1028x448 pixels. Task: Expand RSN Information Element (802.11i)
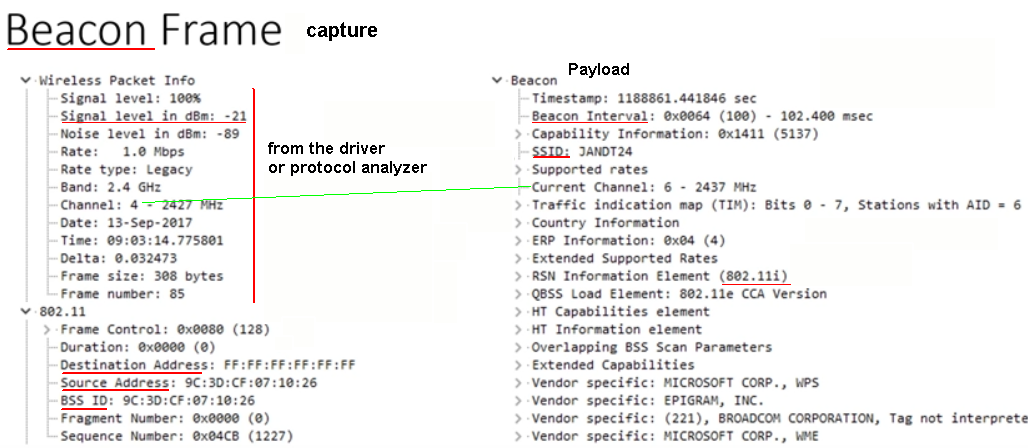(518, 276)
